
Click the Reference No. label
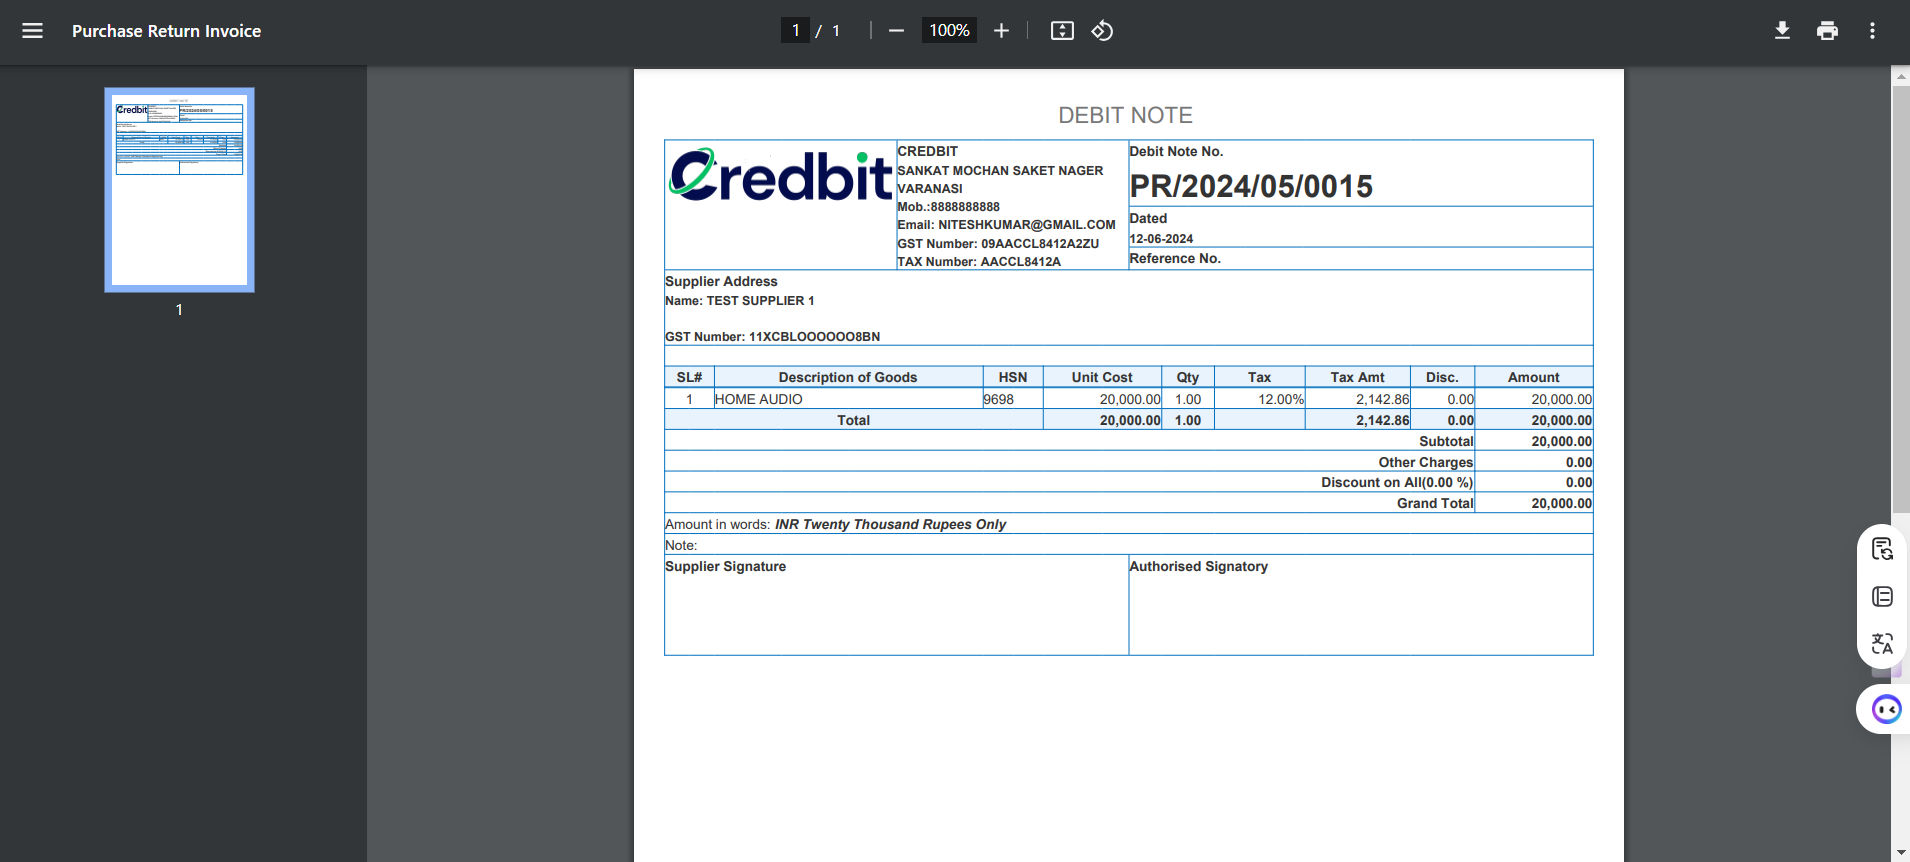click(1175, 258)
